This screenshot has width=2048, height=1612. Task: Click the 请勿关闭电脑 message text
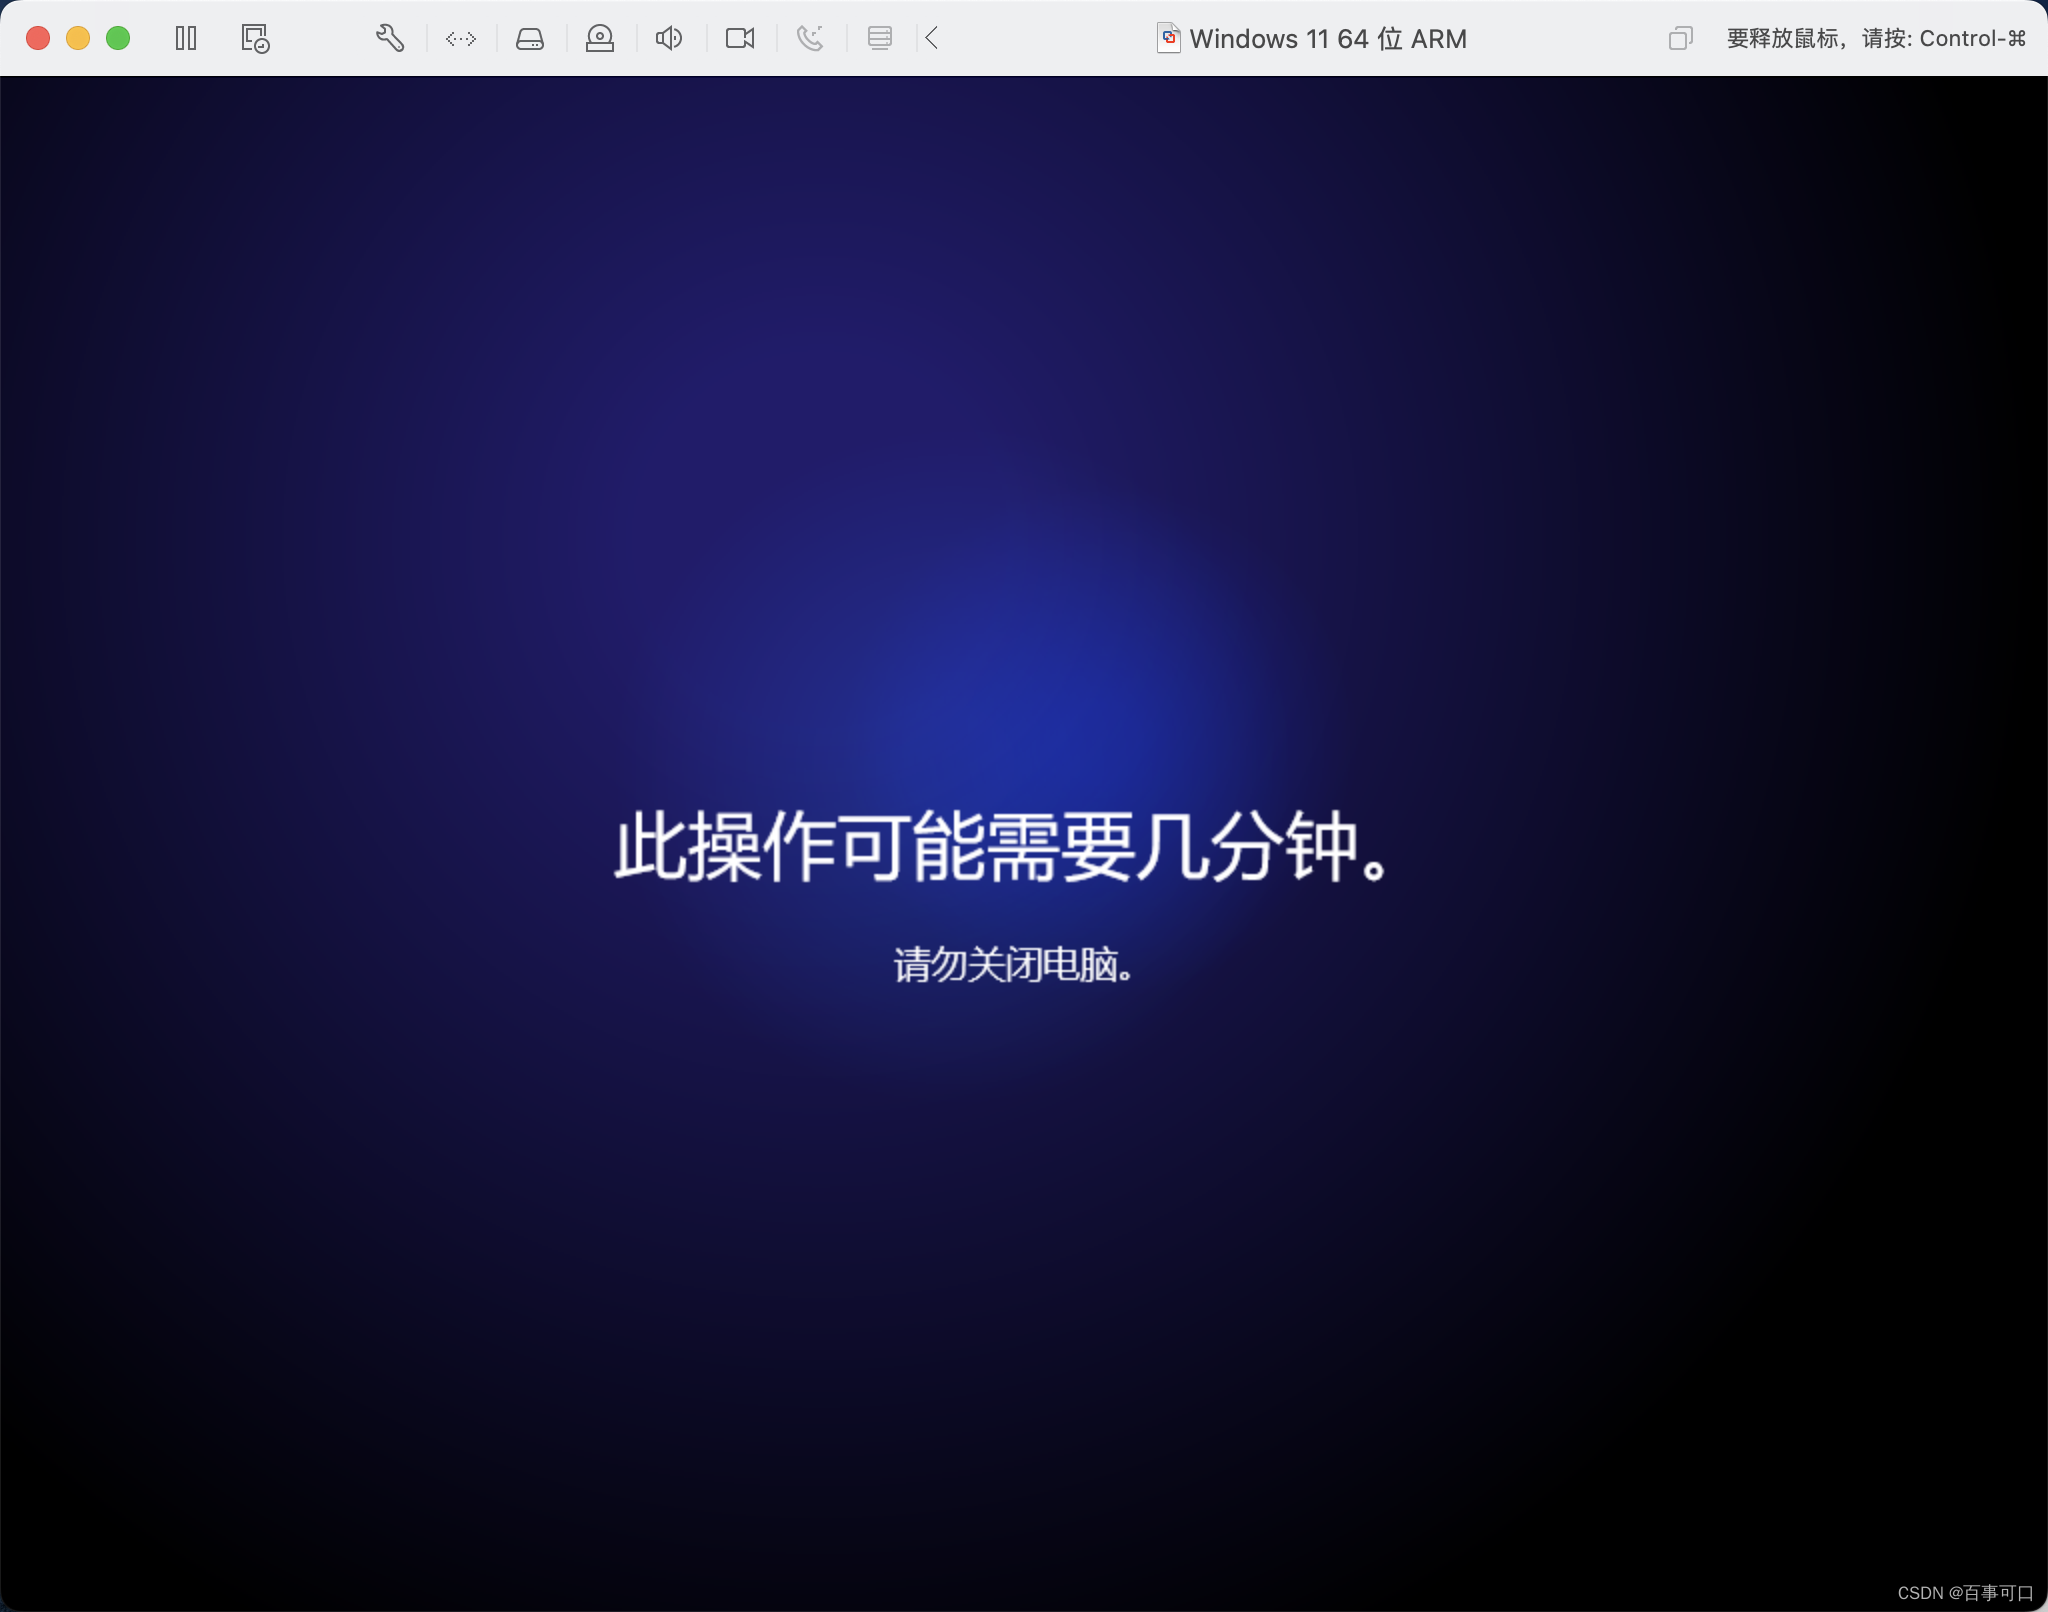pos(1013,965)
